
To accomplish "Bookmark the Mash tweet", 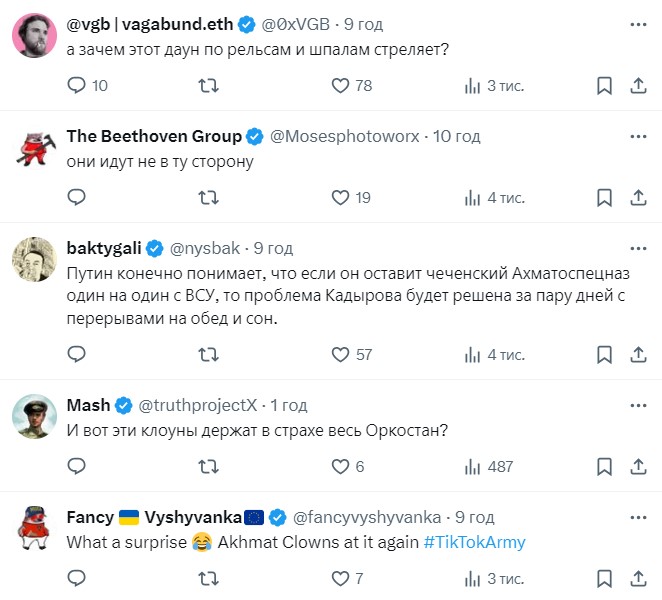I will (x=604, y=466).
